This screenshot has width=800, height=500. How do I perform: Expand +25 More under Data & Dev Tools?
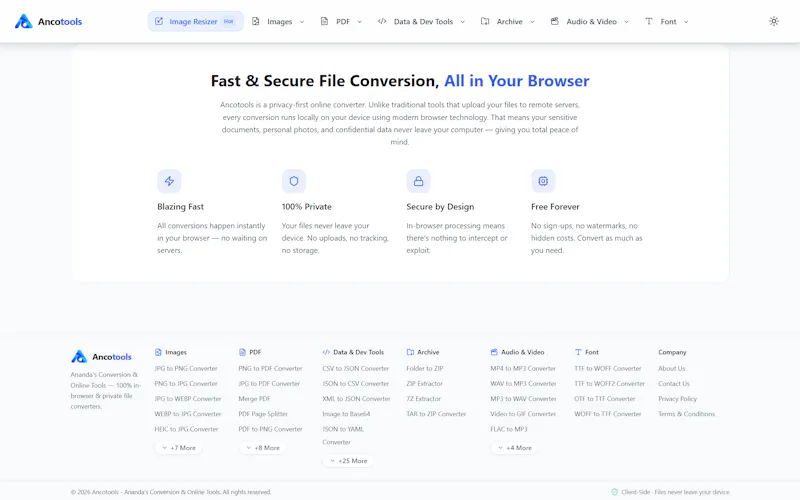(x=348, y=461)
